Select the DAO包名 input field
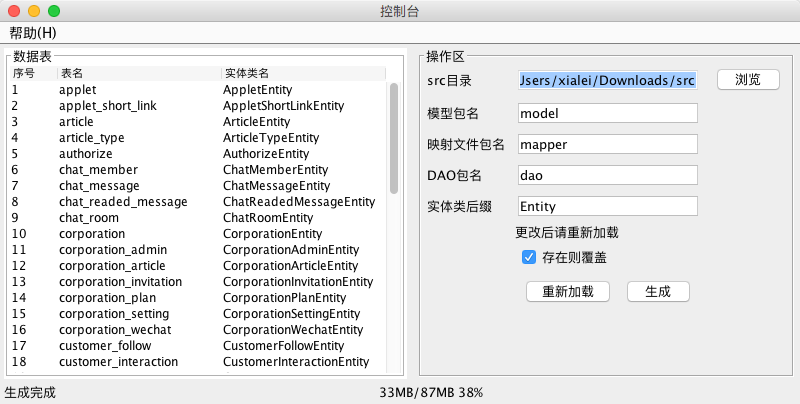 pos(606,175)
